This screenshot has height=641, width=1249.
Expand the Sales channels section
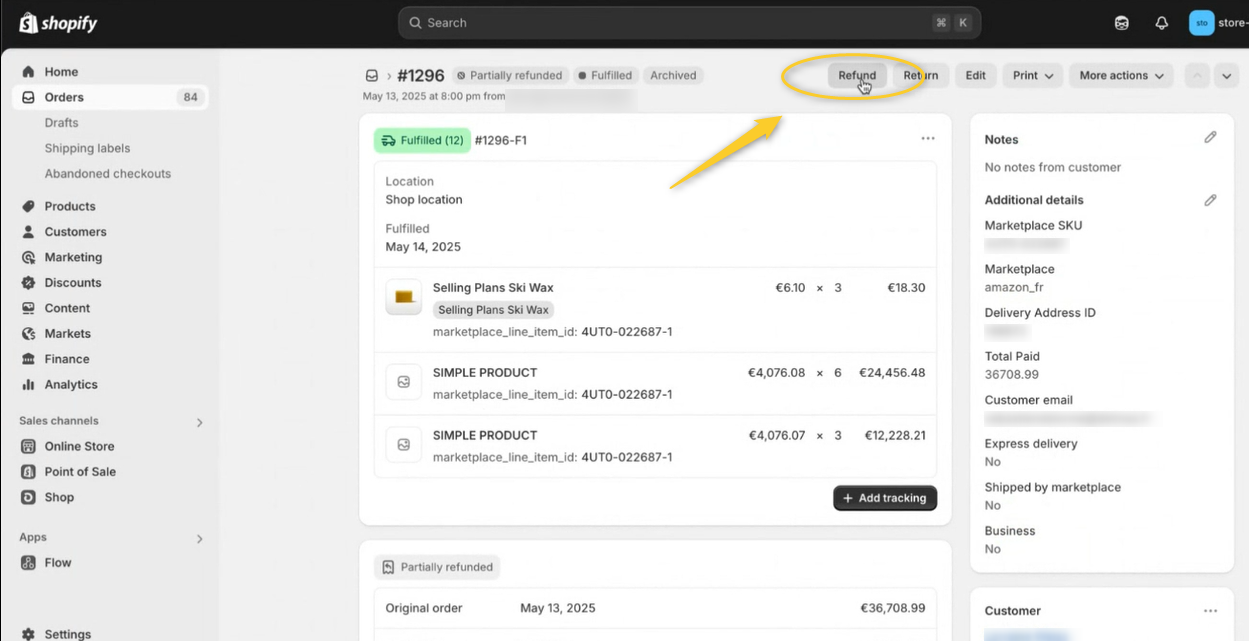coord(199,422)
